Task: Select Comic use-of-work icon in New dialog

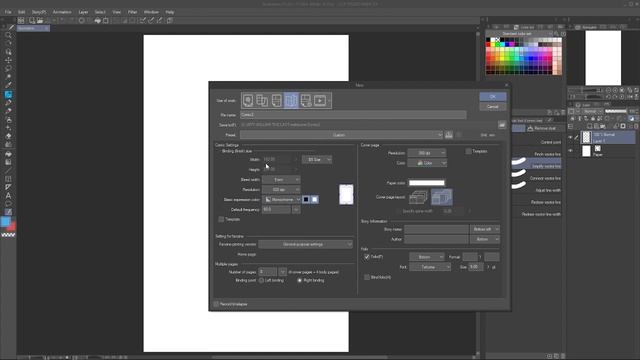Action: pos(277,100)
